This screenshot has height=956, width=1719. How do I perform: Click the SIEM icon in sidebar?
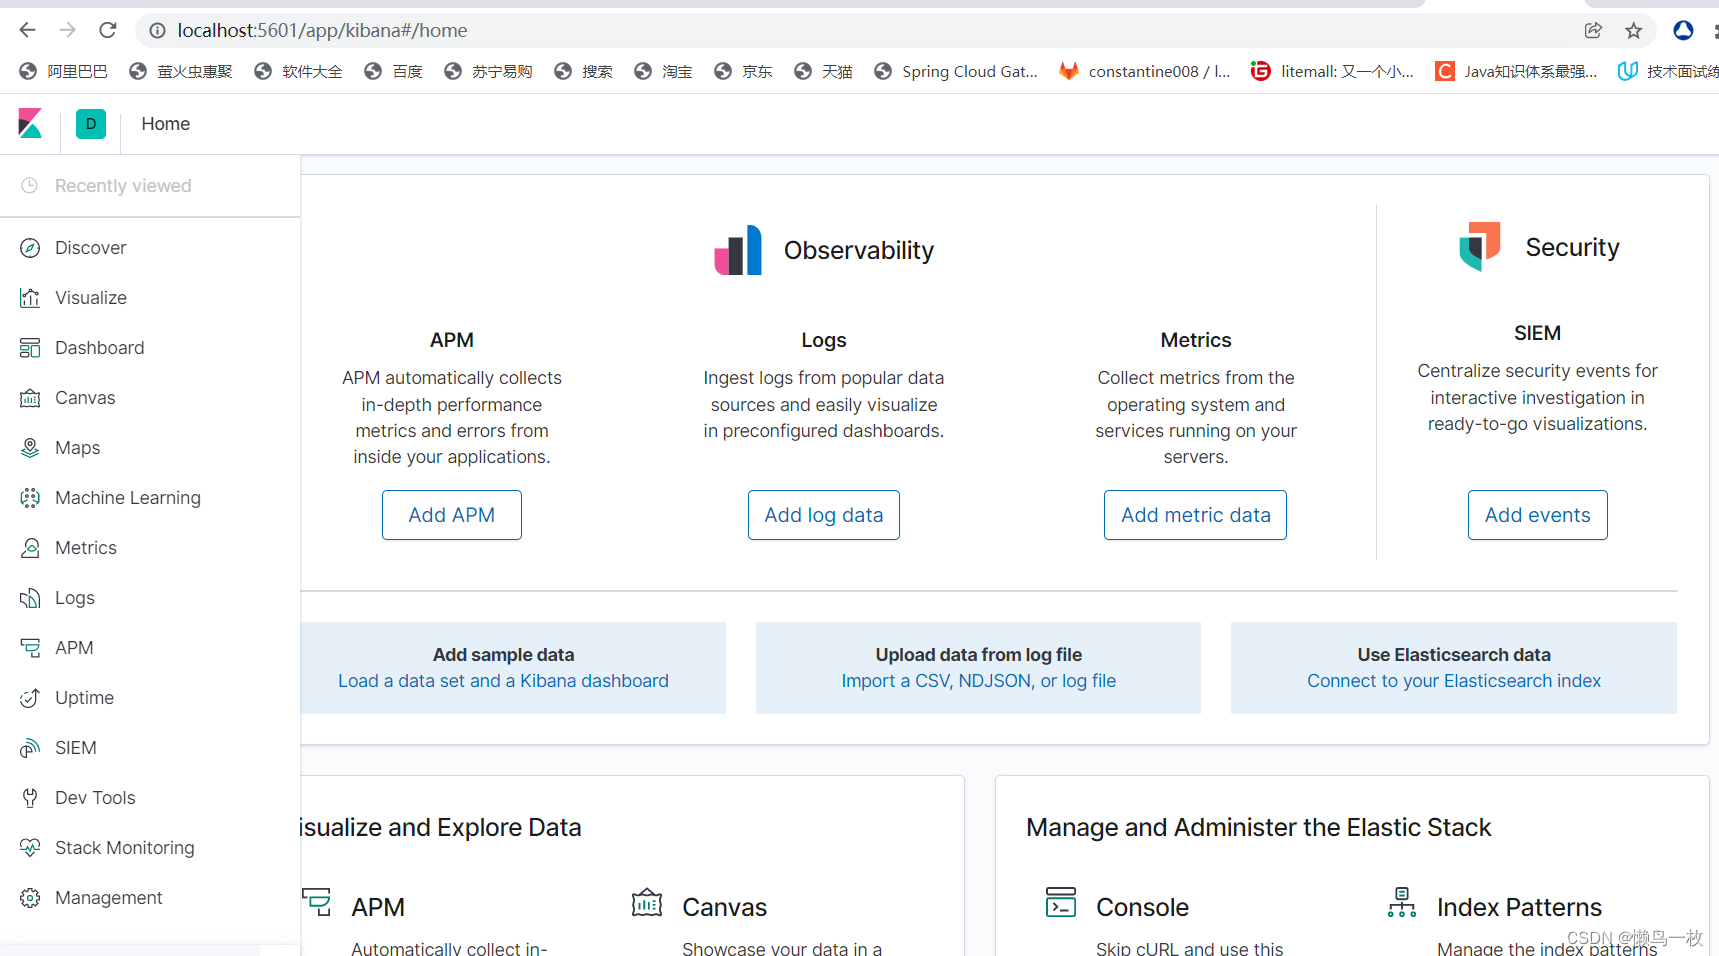pyautogui.click(x=30, y=748)
